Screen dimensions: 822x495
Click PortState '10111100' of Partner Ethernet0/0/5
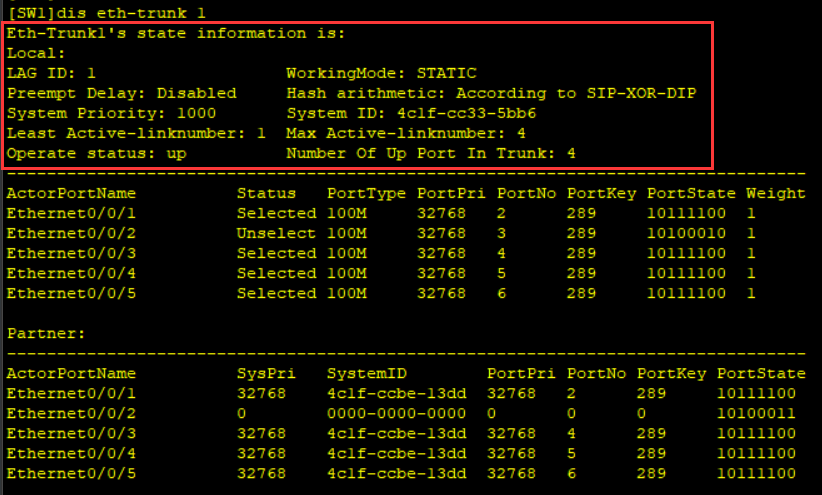click(x=756, y=474)
